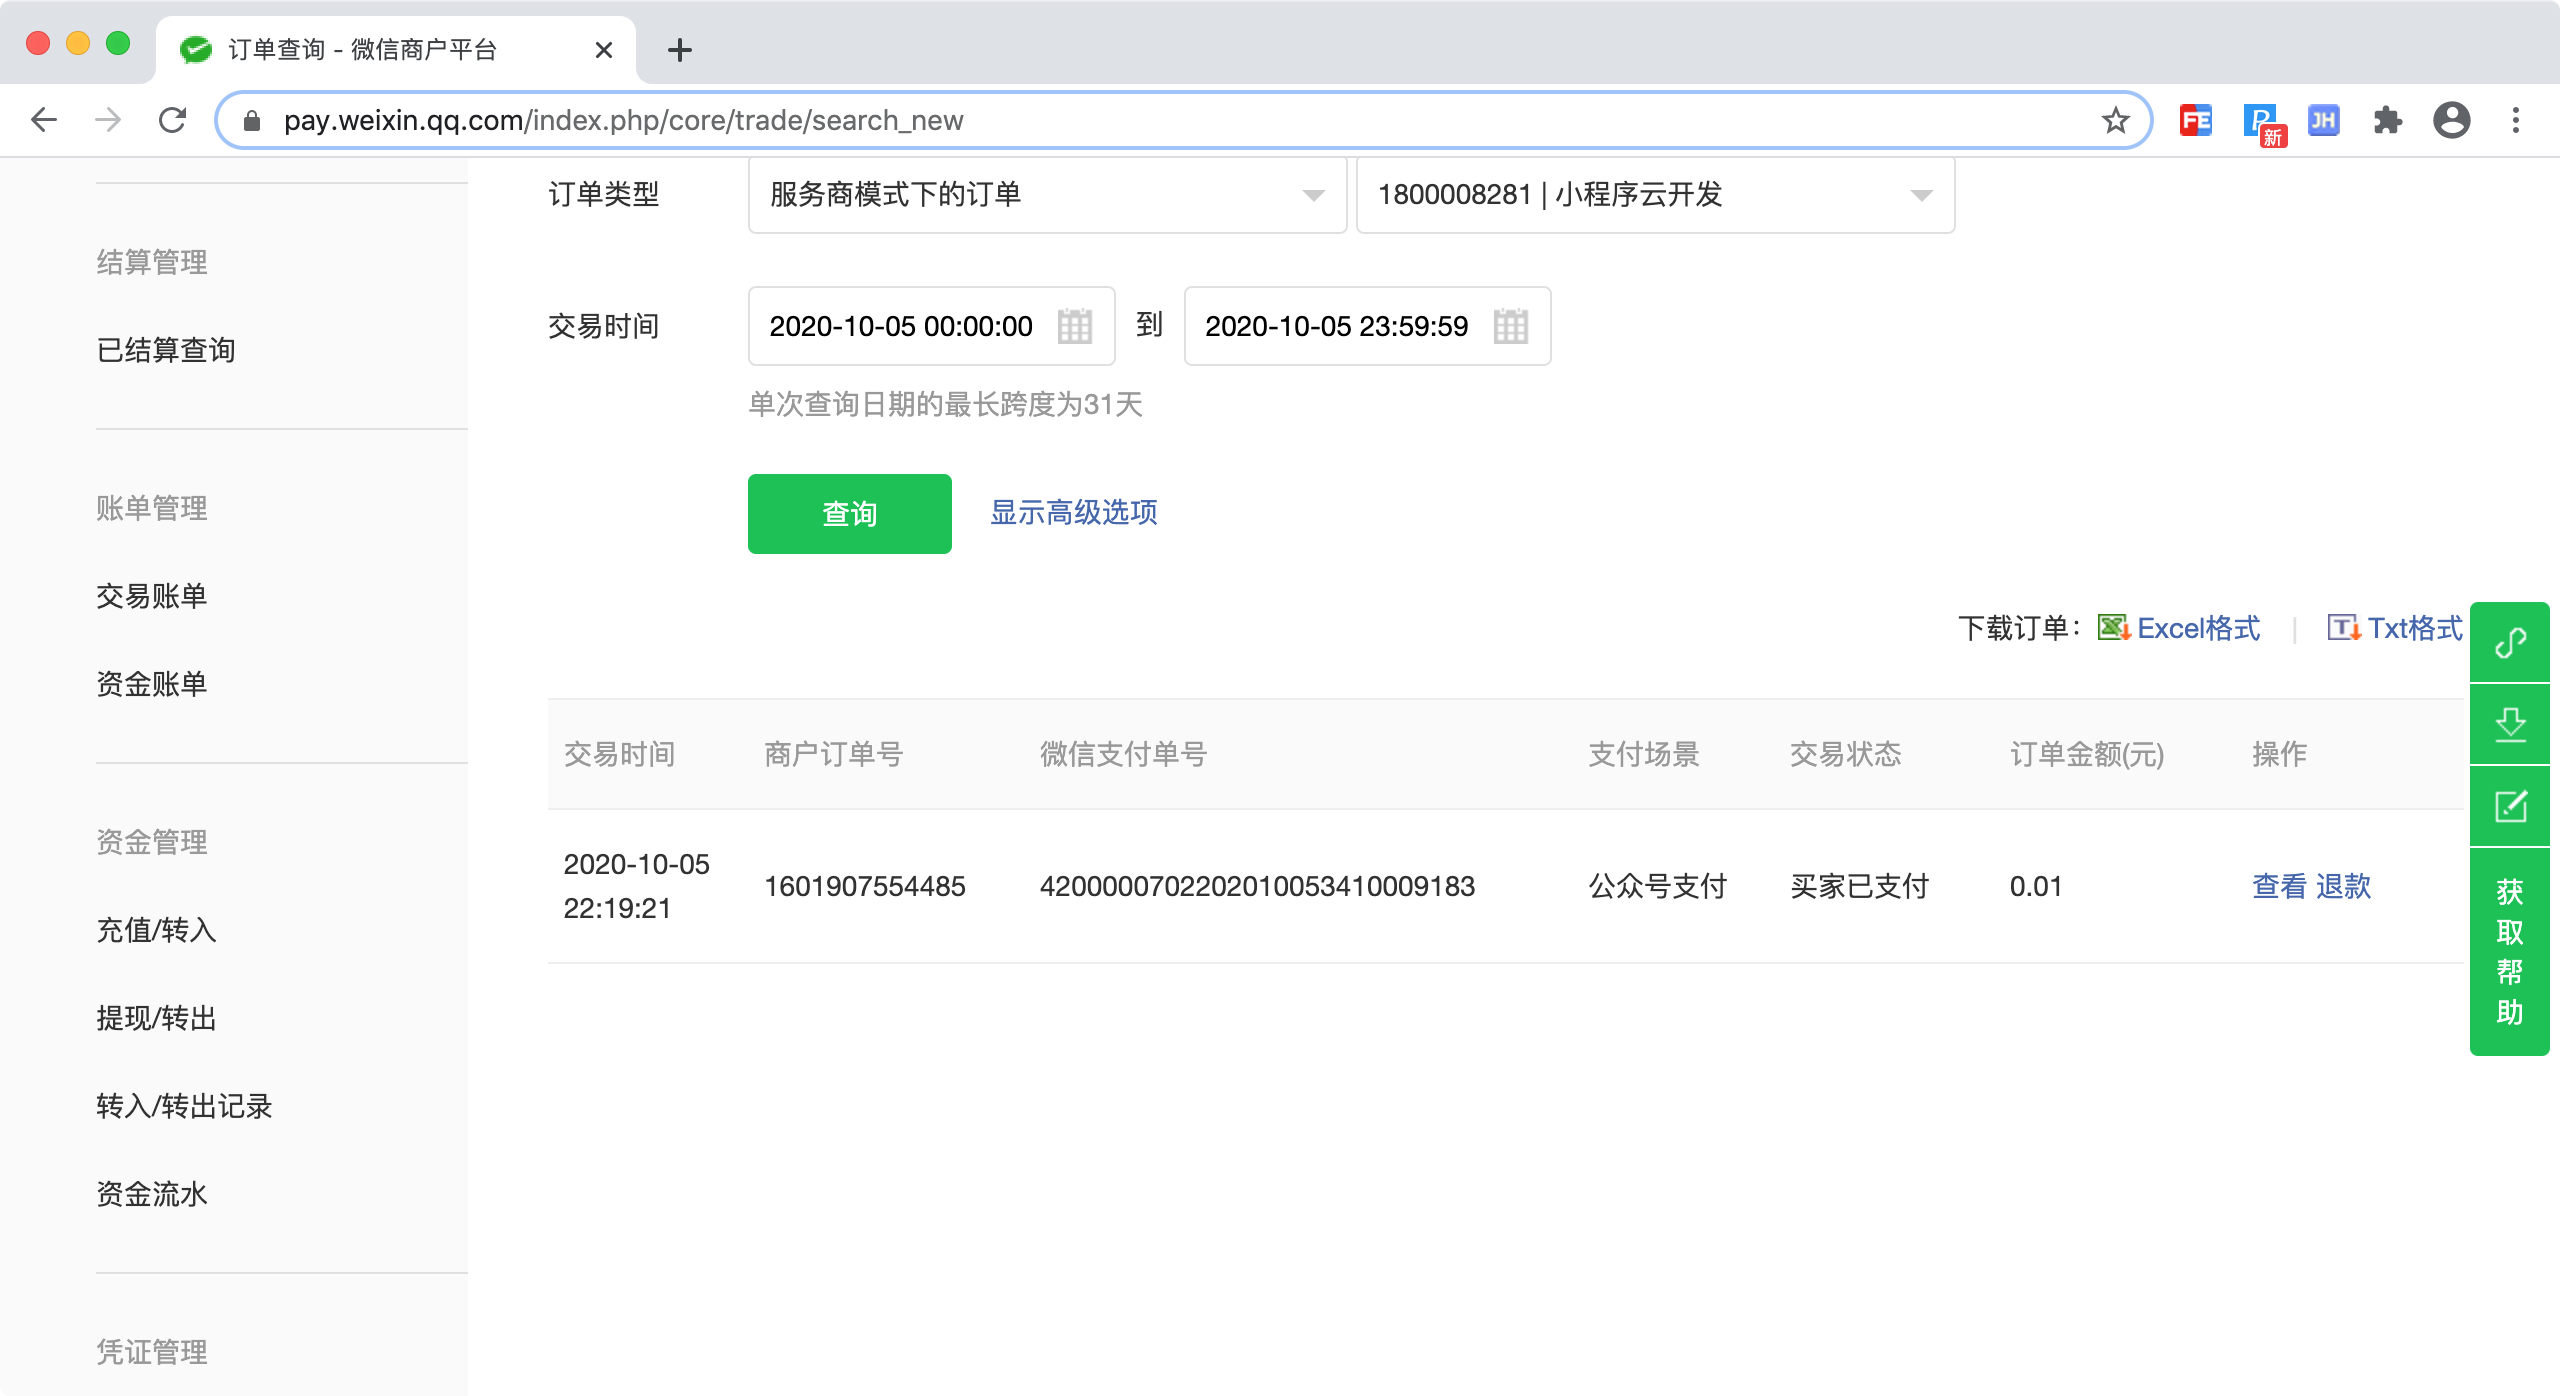Open the 1800008281 小程序云开发 merchant dropdown
Viewport: 2560px width, 1396px height.
coord(1654,194)
